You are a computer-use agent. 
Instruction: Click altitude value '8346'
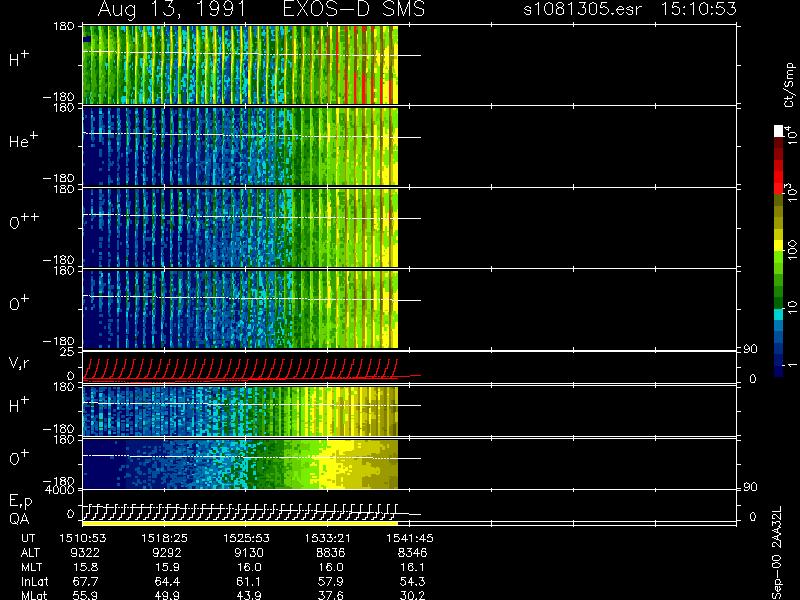412,552
